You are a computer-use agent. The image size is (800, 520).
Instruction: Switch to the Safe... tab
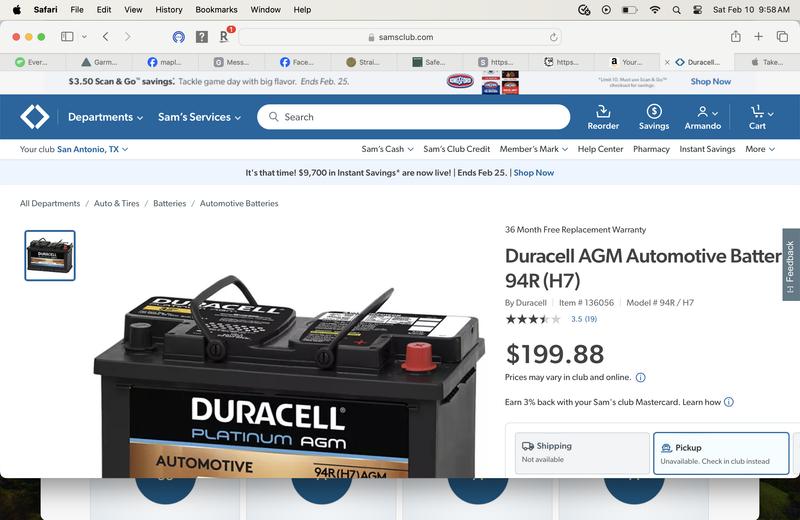[x=429, y=62]
